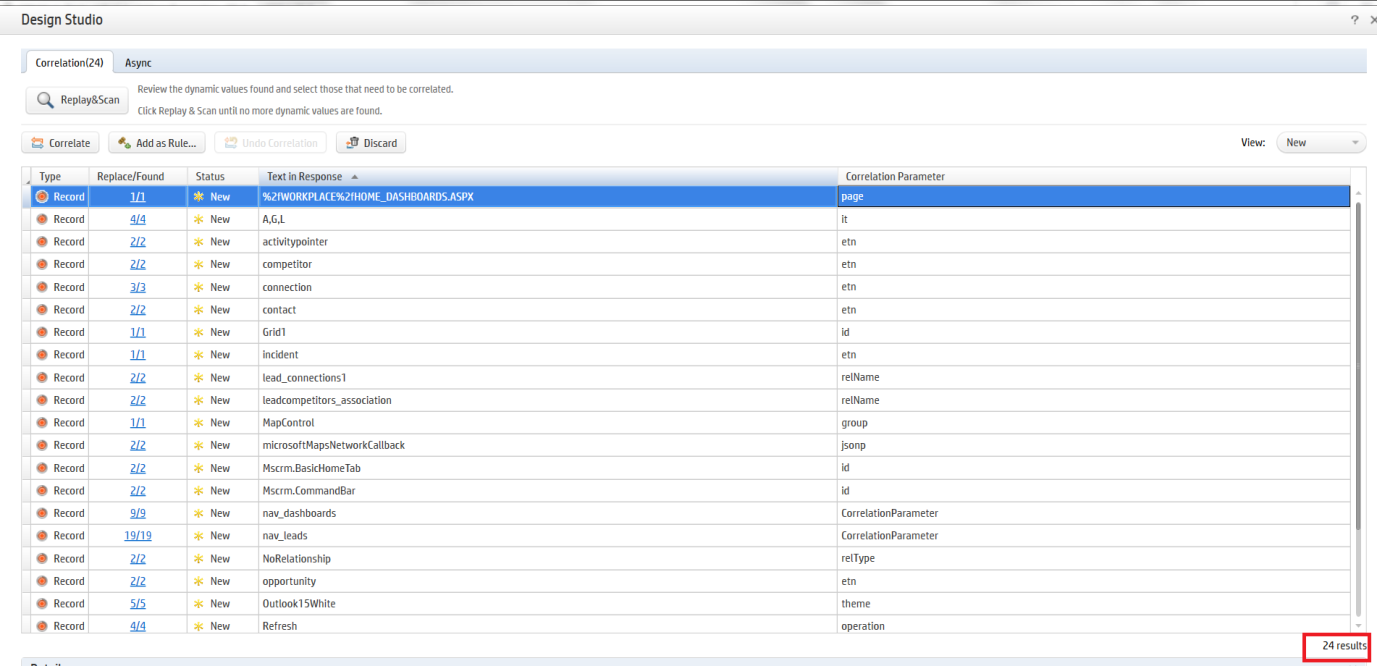Click the Replay&Scan magnifier button
The height and width of the screenshot is (666, 1377).
coord(77,100)
